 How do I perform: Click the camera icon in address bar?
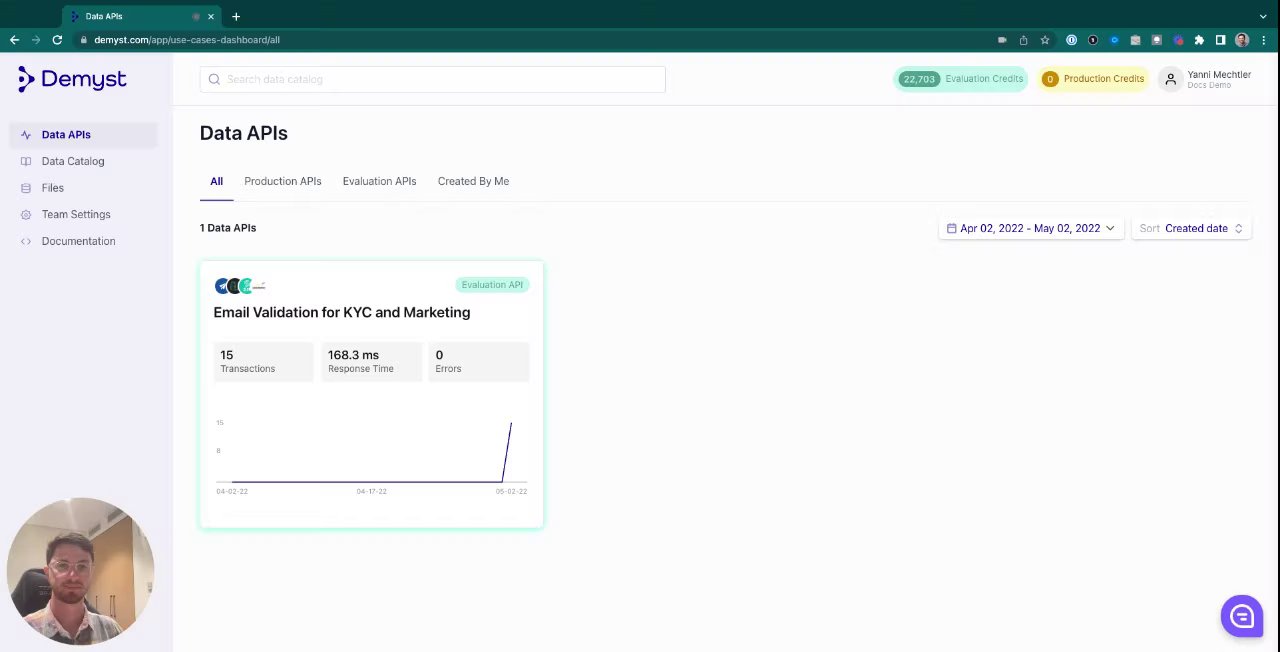click(x=1002, y=40)
